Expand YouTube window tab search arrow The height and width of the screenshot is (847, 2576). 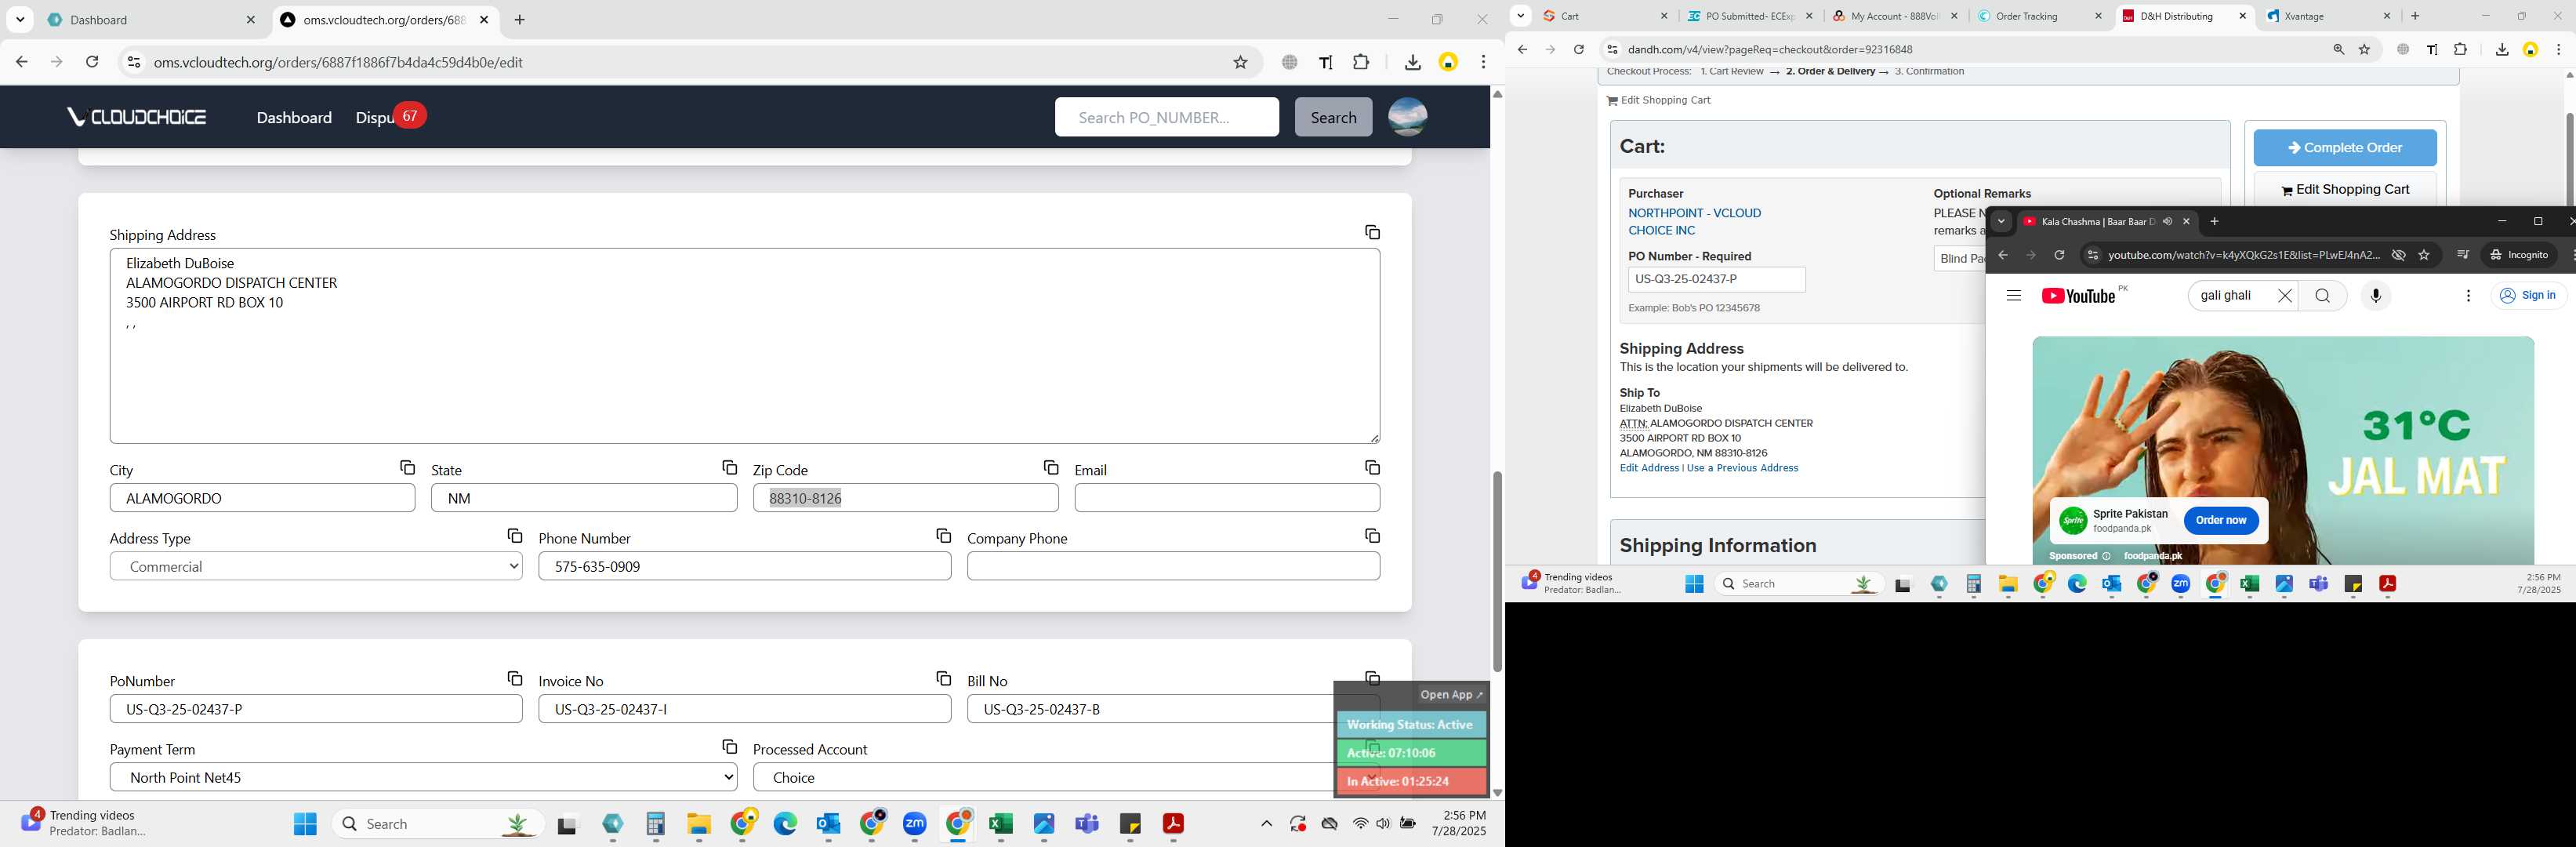pos(2001,222)
